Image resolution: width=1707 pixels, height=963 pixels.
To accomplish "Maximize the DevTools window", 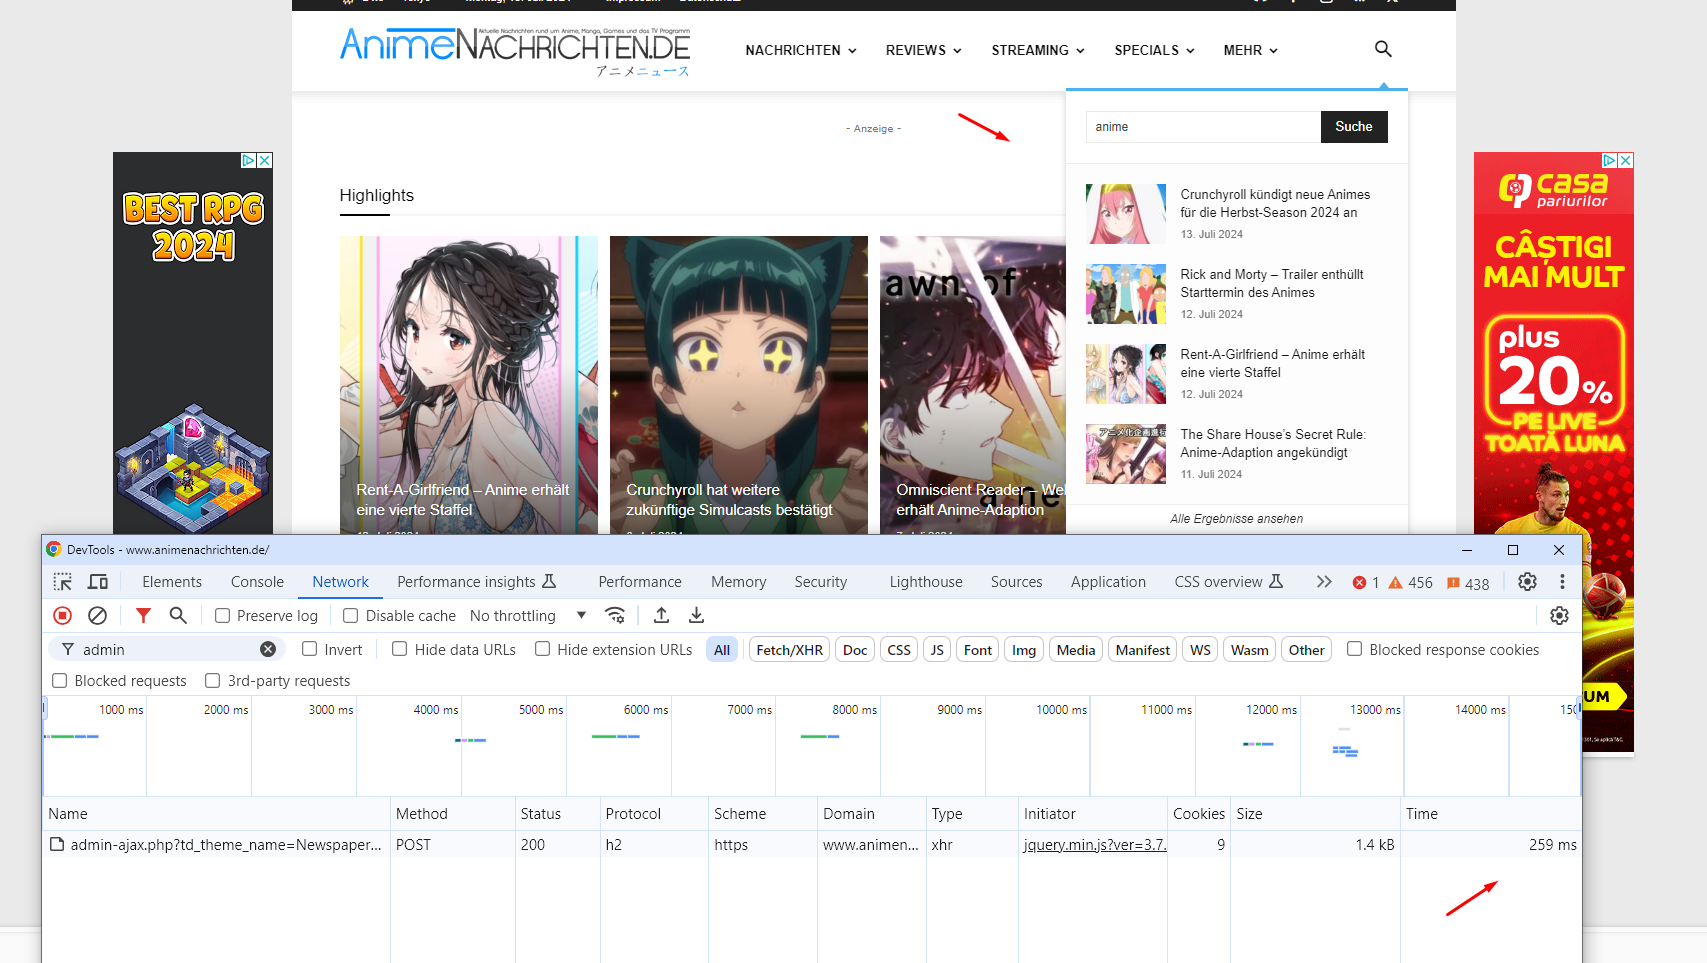I will pos(1513,550).
